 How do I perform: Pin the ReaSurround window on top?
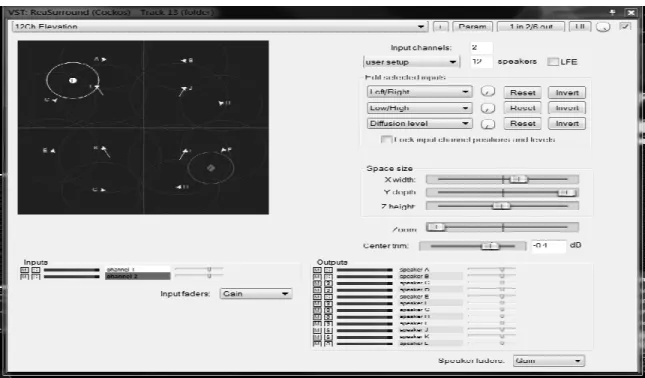coord(613,12)
